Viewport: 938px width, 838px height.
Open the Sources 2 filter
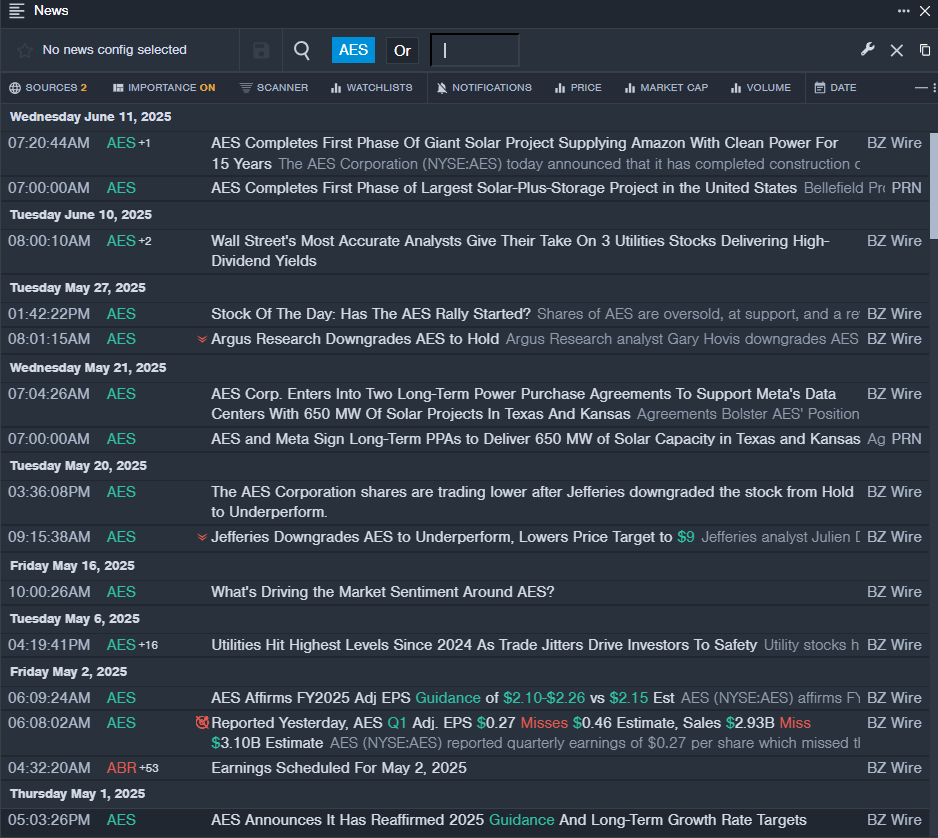48,88
